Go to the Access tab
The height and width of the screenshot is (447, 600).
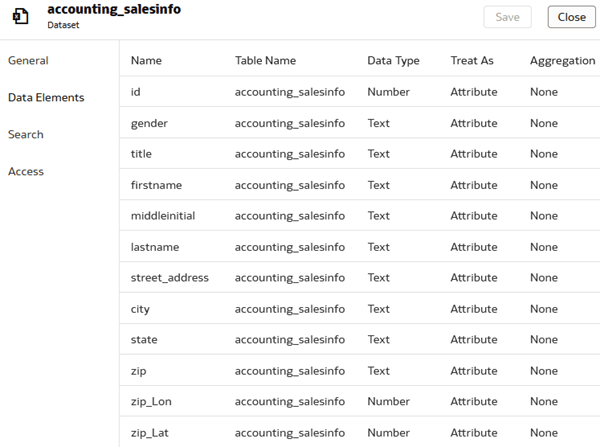pyautogui.click(x=26, y=171)
